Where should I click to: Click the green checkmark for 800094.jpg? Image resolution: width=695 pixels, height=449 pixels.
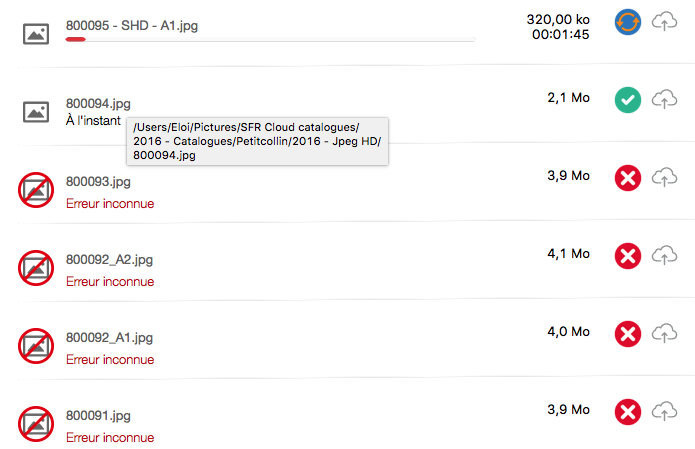coord(627,100)
